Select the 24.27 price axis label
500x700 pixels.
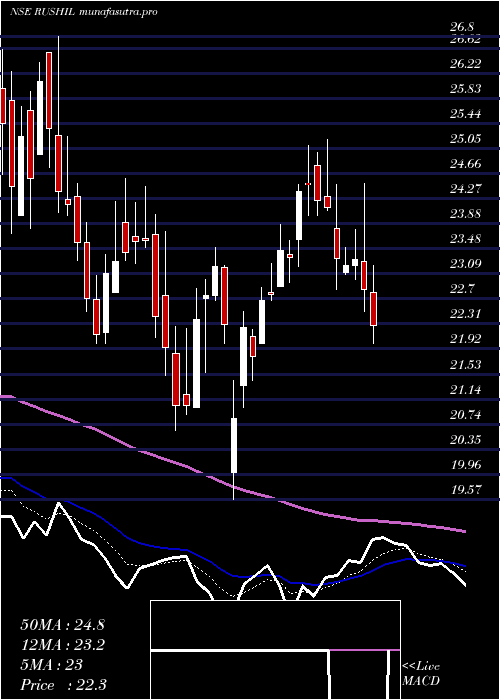466,189
